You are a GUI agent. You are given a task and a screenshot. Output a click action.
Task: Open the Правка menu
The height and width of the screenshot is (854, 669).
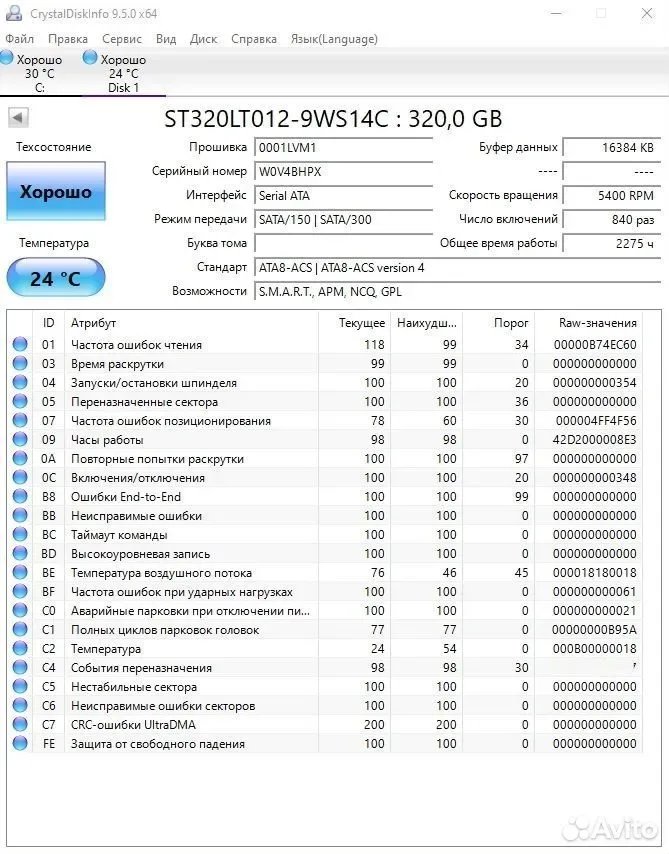point(68,39)
